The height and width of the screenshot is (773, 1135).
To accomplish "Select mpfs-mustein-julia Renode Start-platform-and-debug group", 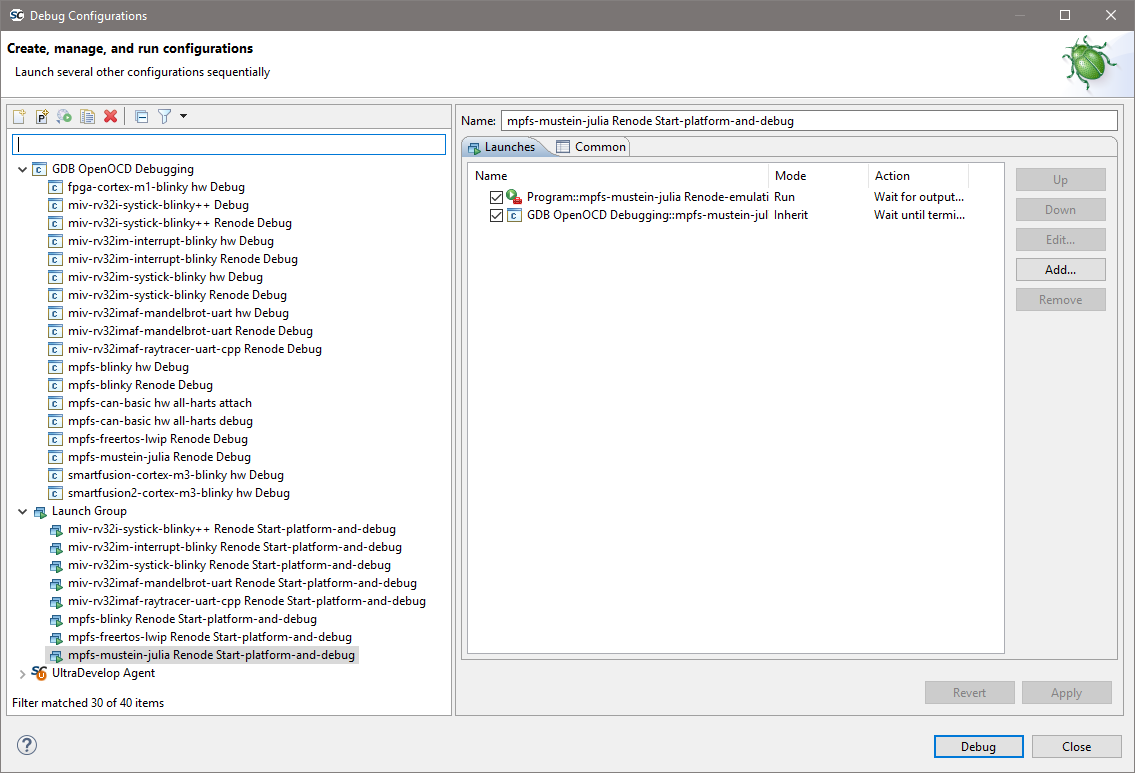I will (x=211, y=656).
